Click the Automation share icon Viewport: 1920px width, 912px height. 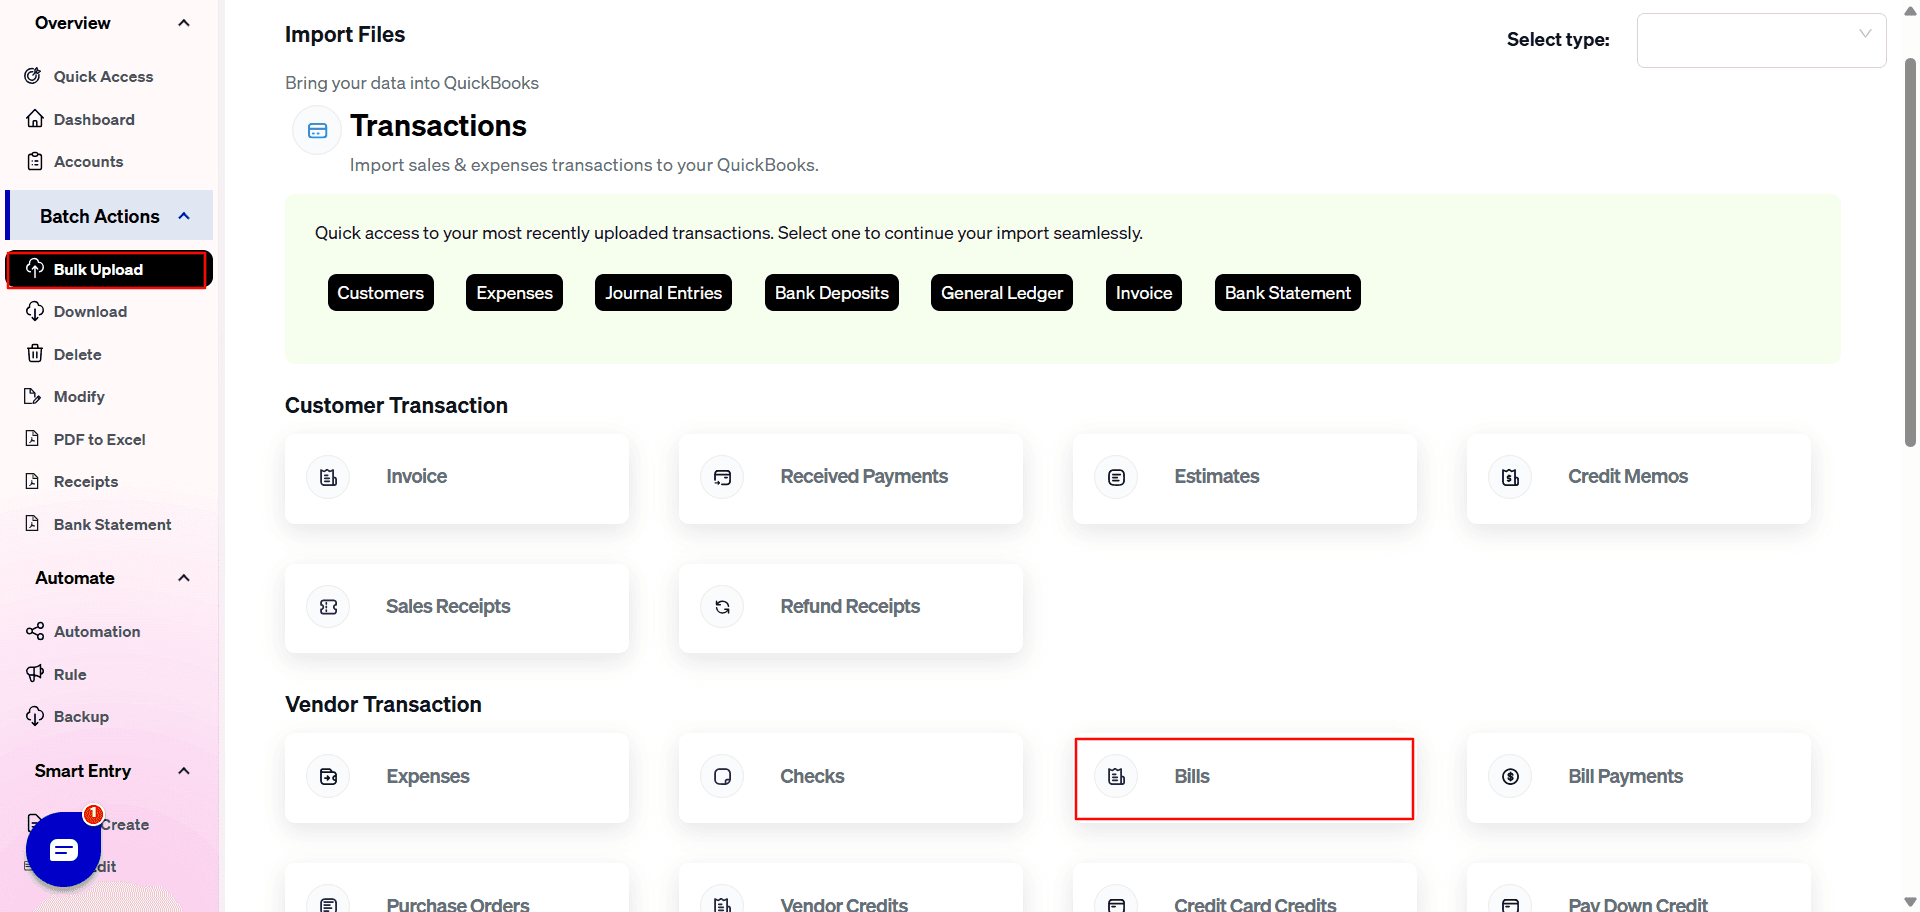click(x=35, y=631)
